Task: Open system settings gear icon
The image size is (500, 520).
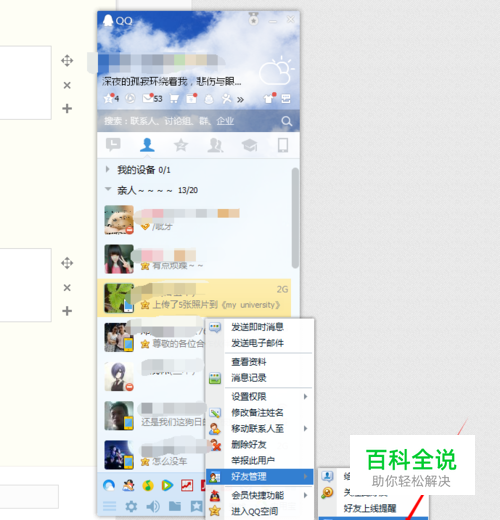Action: pyautogui.click(x=131, y=506)
